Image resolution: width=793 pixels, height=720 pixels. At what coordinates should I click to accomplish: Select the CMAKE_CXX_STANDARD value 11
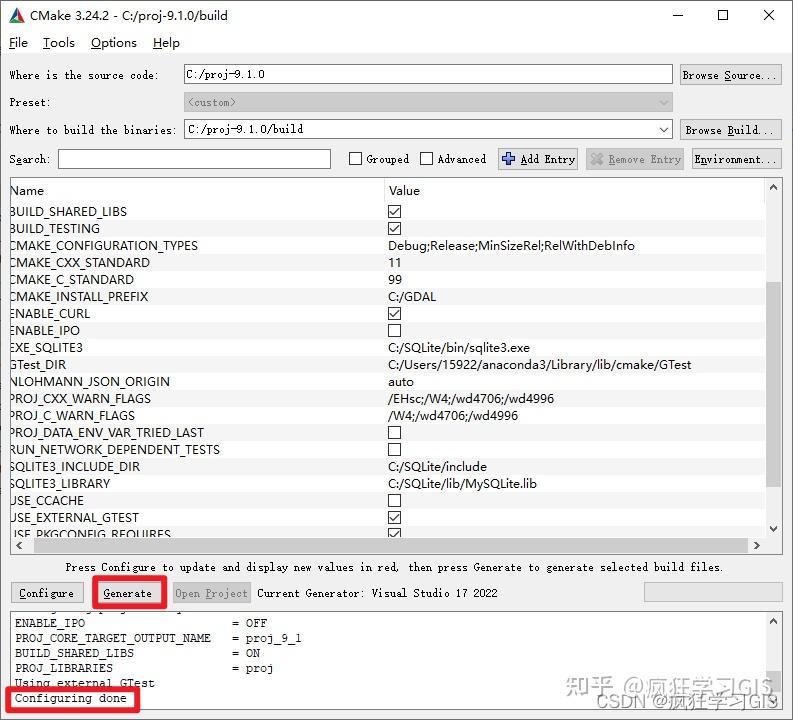click(394, 263)
